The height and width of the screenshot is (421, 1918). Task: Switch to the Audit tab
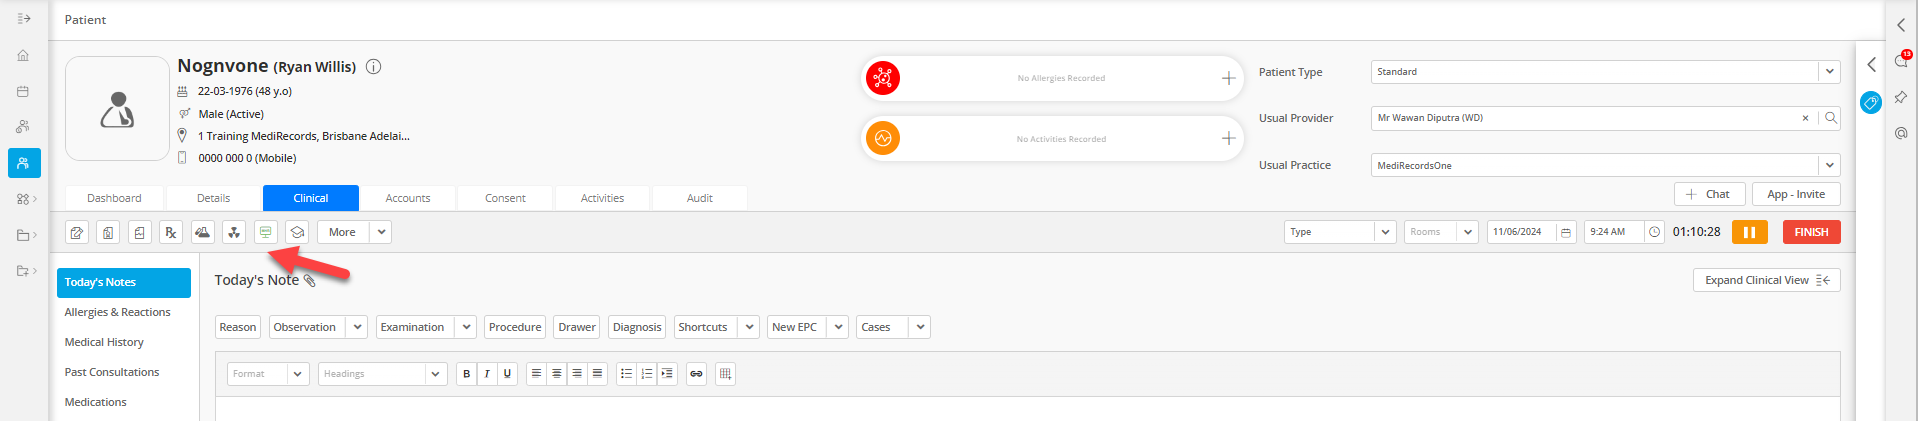coord(700,198)
